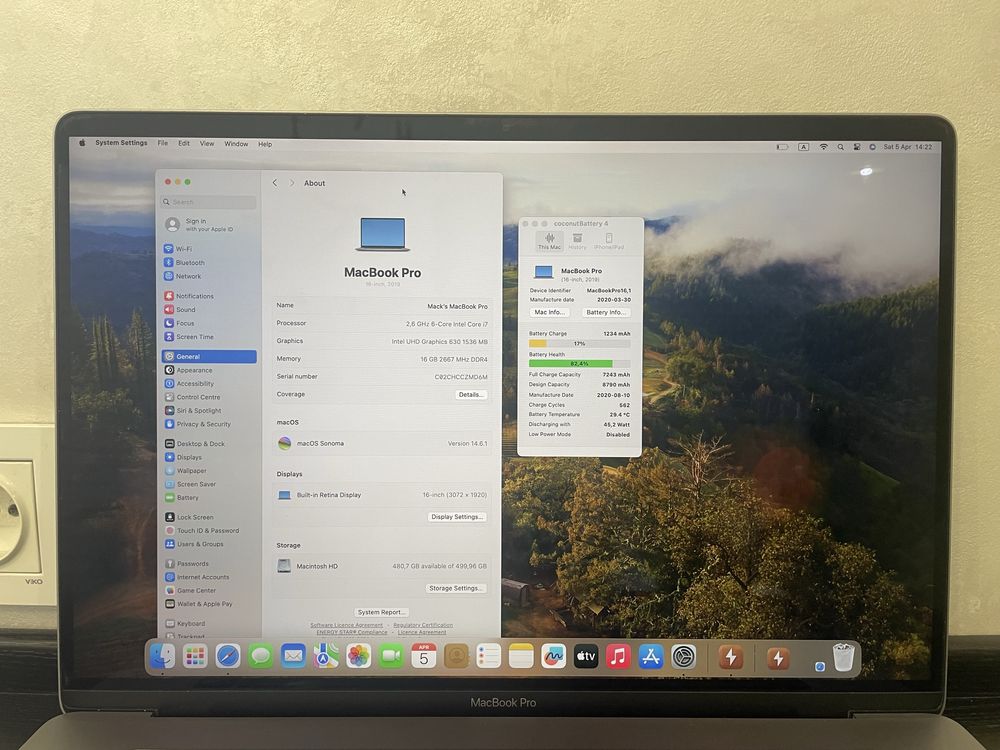This screenshot has height=750, width=1000.
Task: Go forward using the About forward chevron
Action: pyautogui.click(x=292, y=183)
